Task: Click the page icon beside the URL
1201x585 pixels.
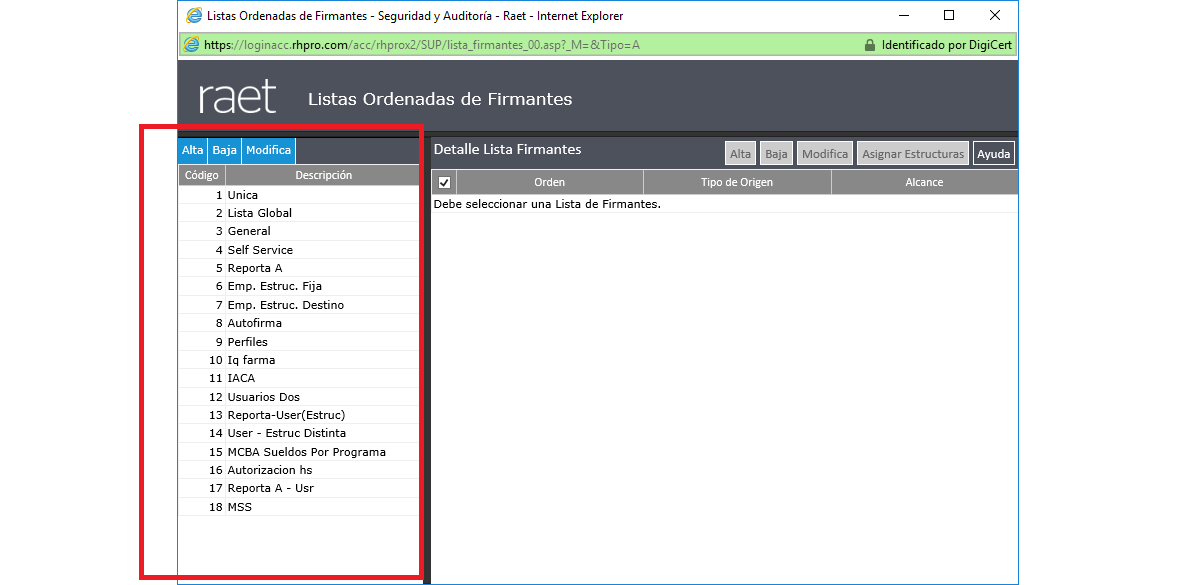Action: coord(191,45)
